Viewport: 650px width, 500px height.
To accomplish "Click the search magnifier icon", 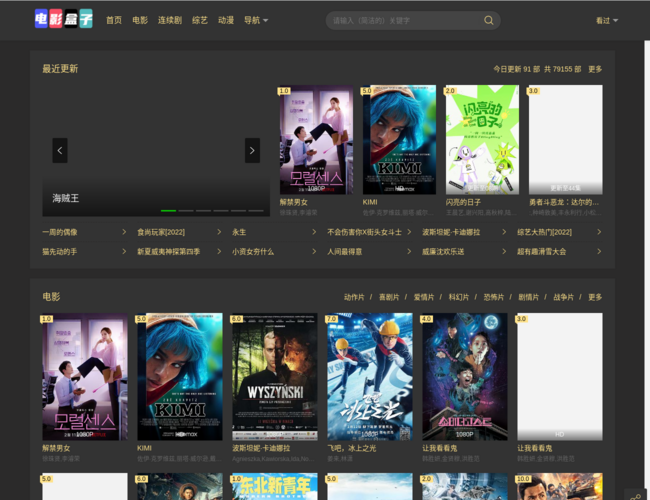I will point(489,20).
